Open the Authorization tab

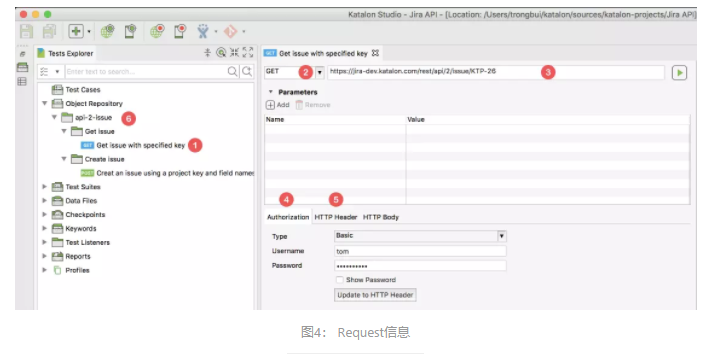(x=288, y=217)
